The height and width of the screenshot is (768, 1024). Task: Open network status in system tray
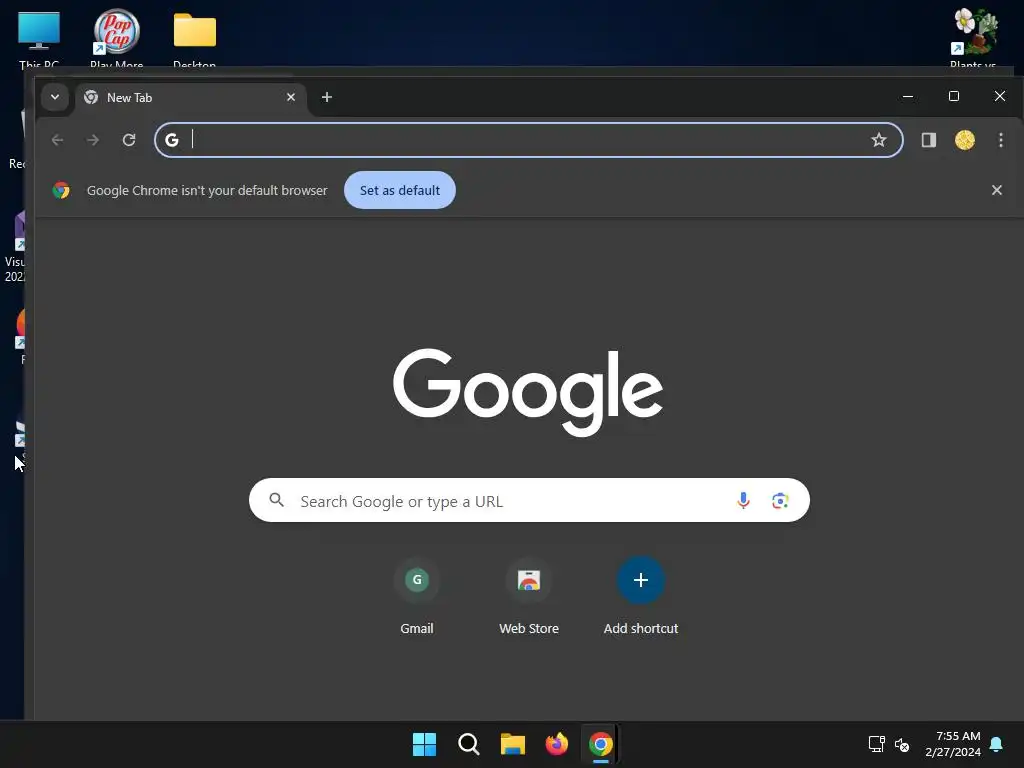[x=876, y=744]
